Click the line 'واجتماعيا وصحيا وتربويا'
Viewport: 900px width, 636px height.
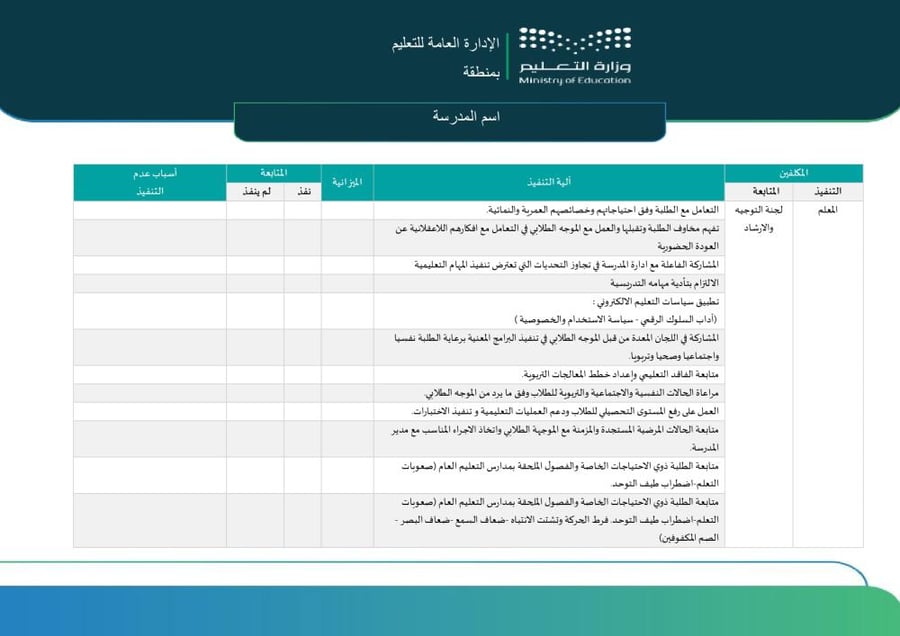pos(674,356)
